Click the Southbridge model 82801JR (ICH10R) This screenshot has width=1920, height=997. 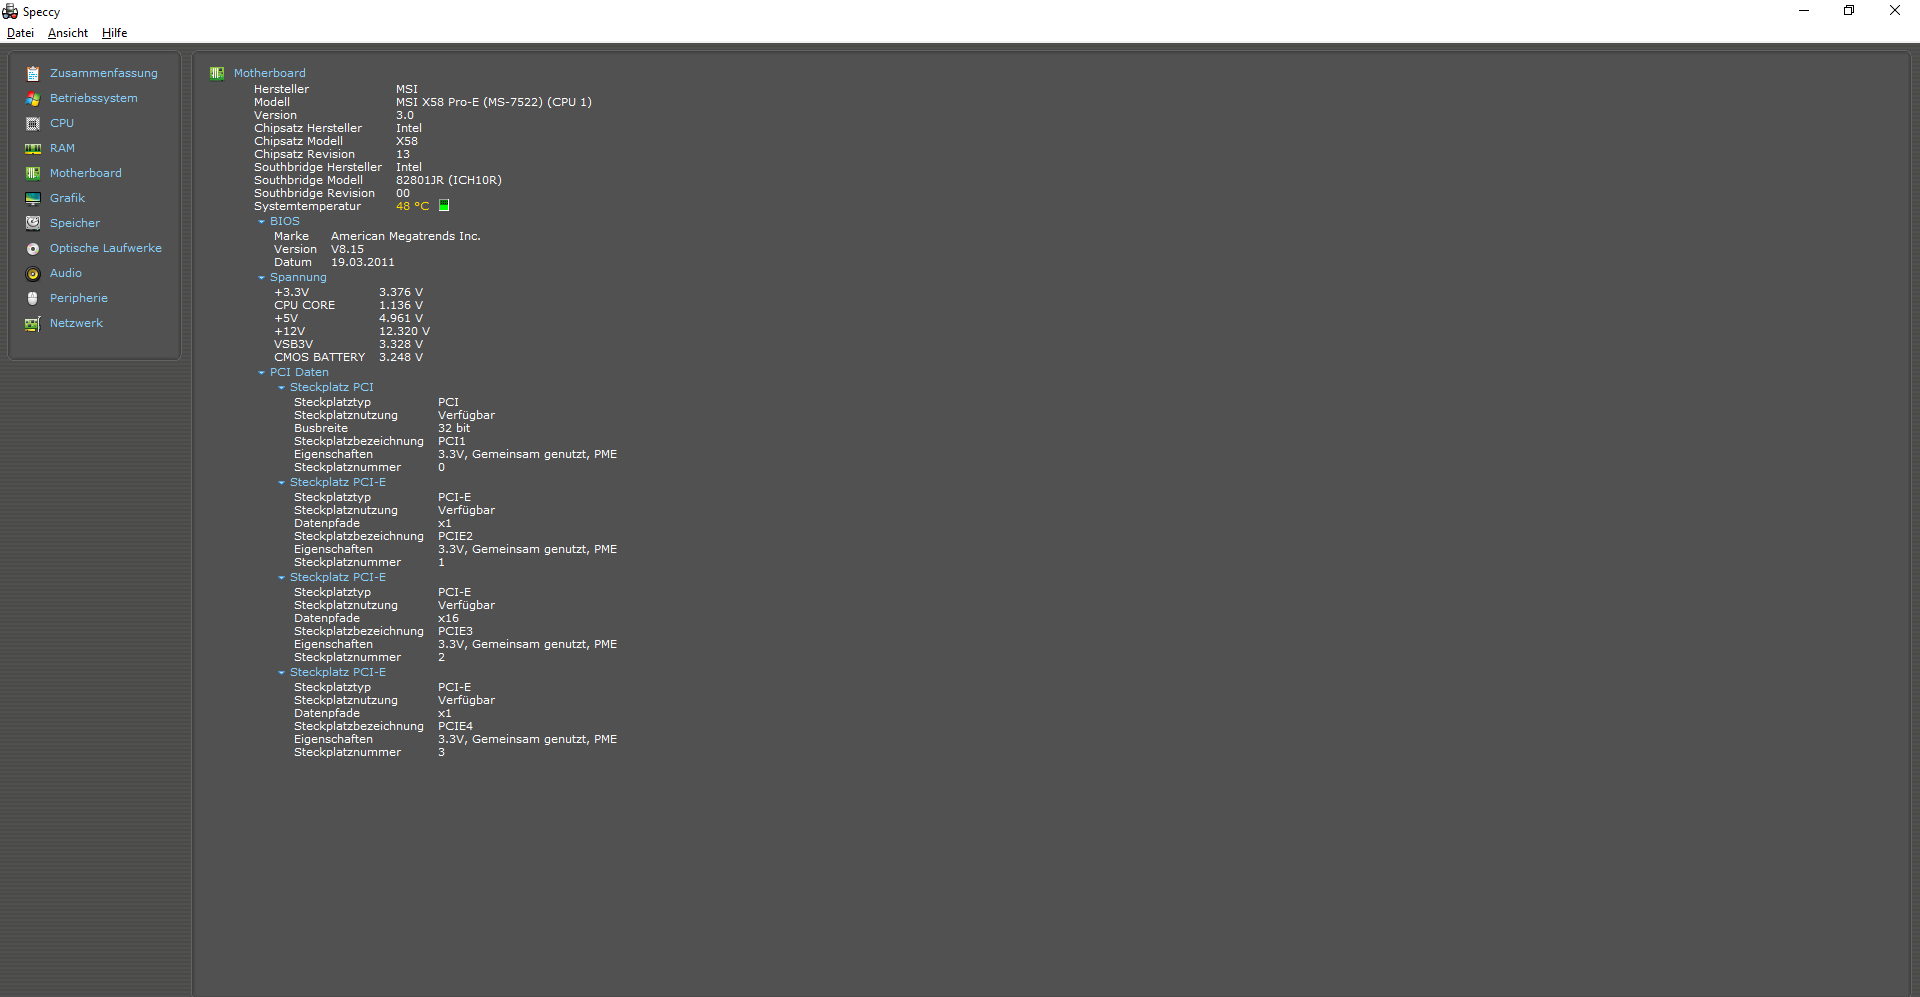click(x=449, y=180)
